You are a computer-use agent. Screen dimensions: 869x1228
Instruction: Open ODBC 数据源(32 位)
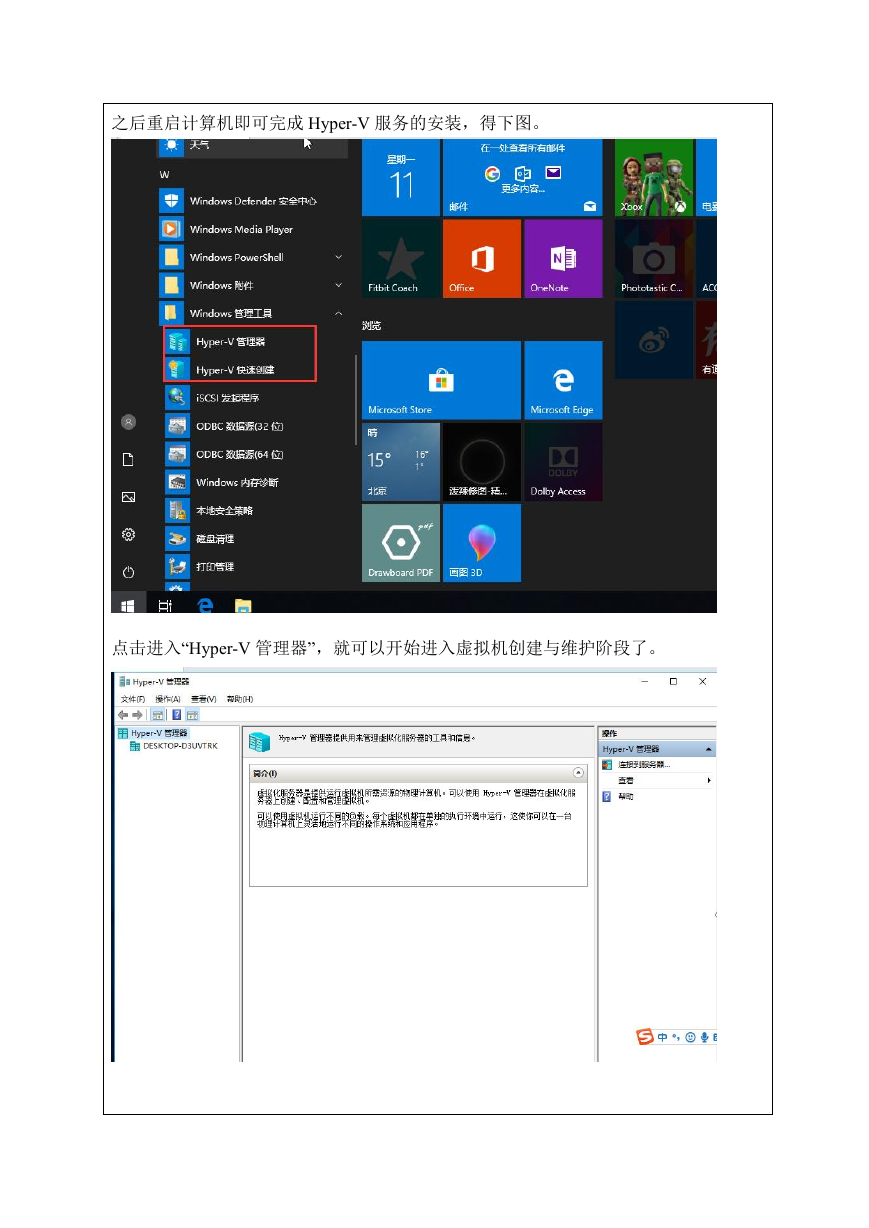tap(240, 426)
